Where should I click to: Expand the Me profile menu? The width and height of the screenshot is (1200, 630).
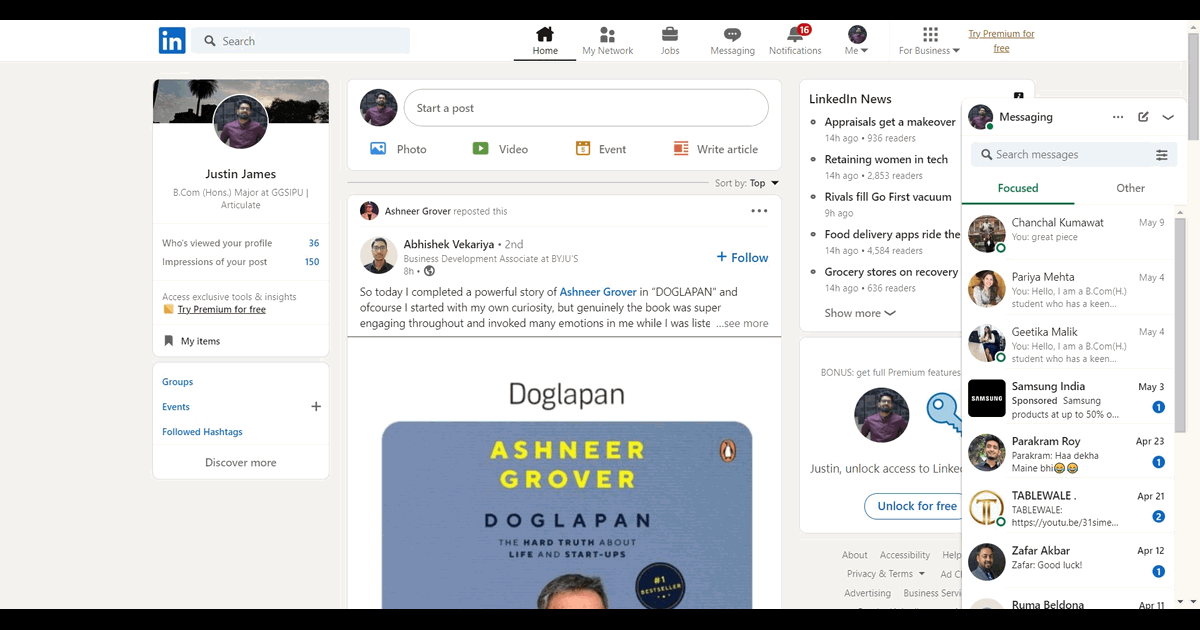[x=857, y=41]
